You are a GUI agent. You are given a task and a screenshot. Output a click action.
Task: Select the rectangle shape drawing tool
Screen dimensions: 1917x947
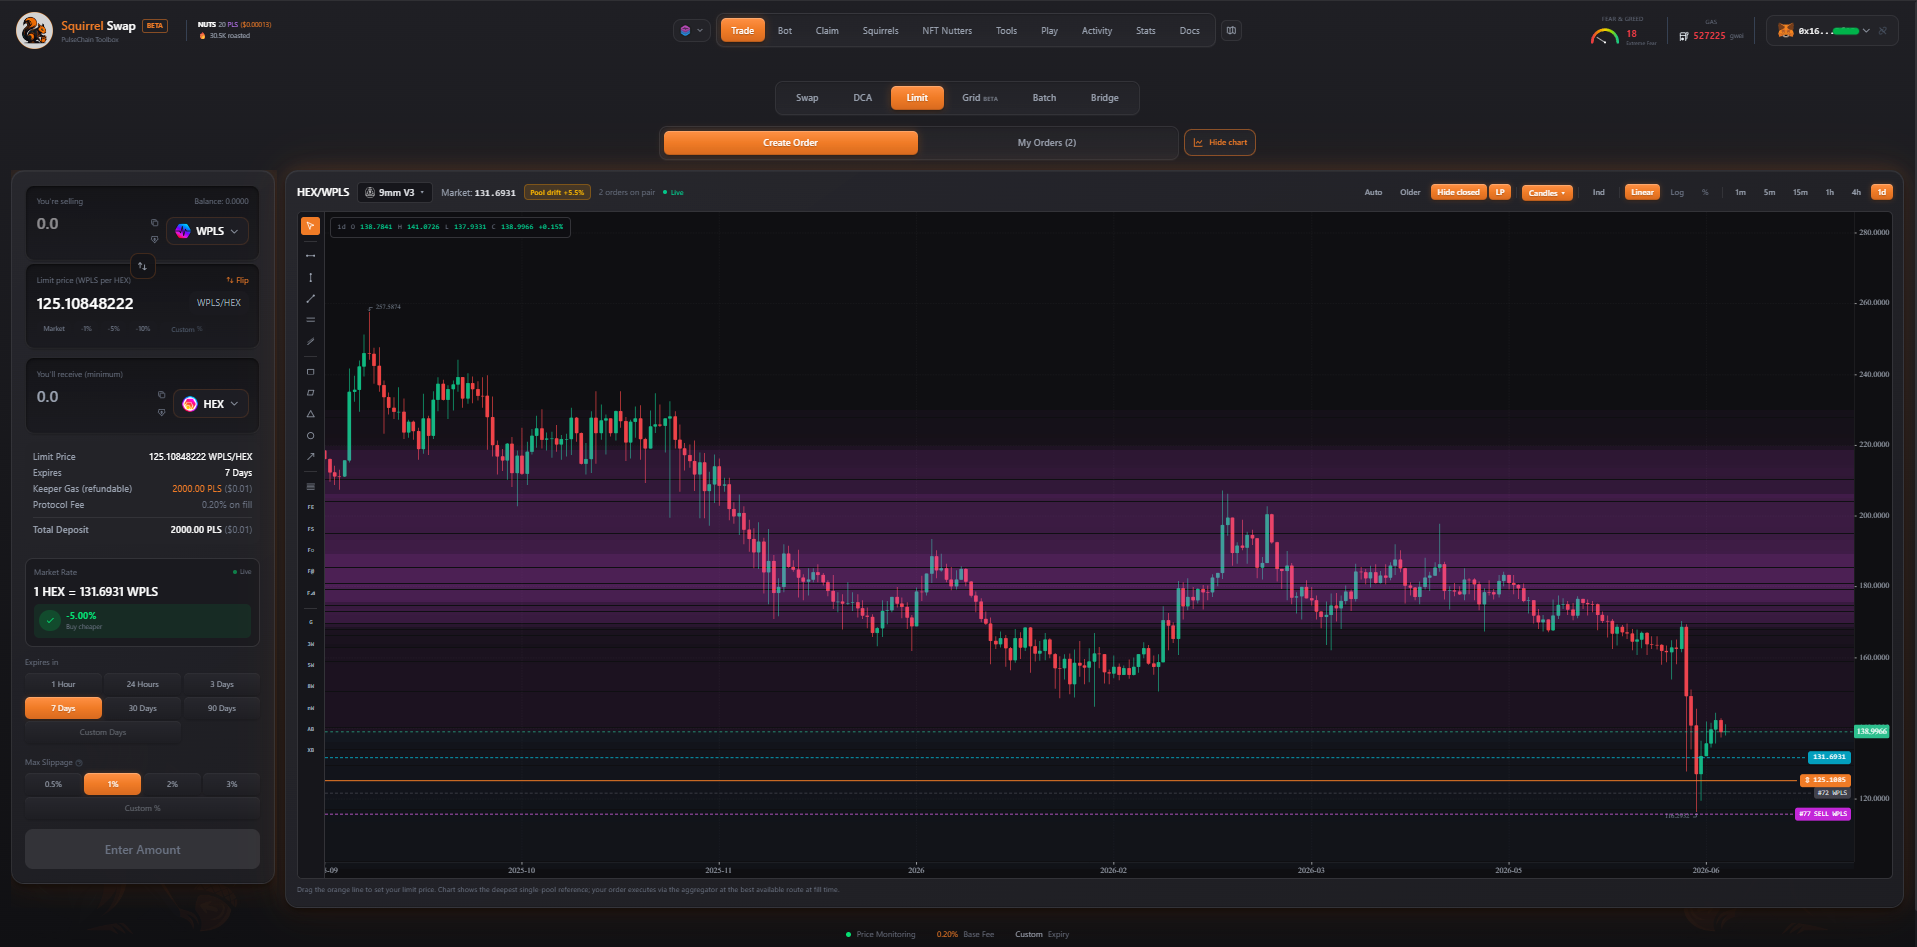point(310,372)
